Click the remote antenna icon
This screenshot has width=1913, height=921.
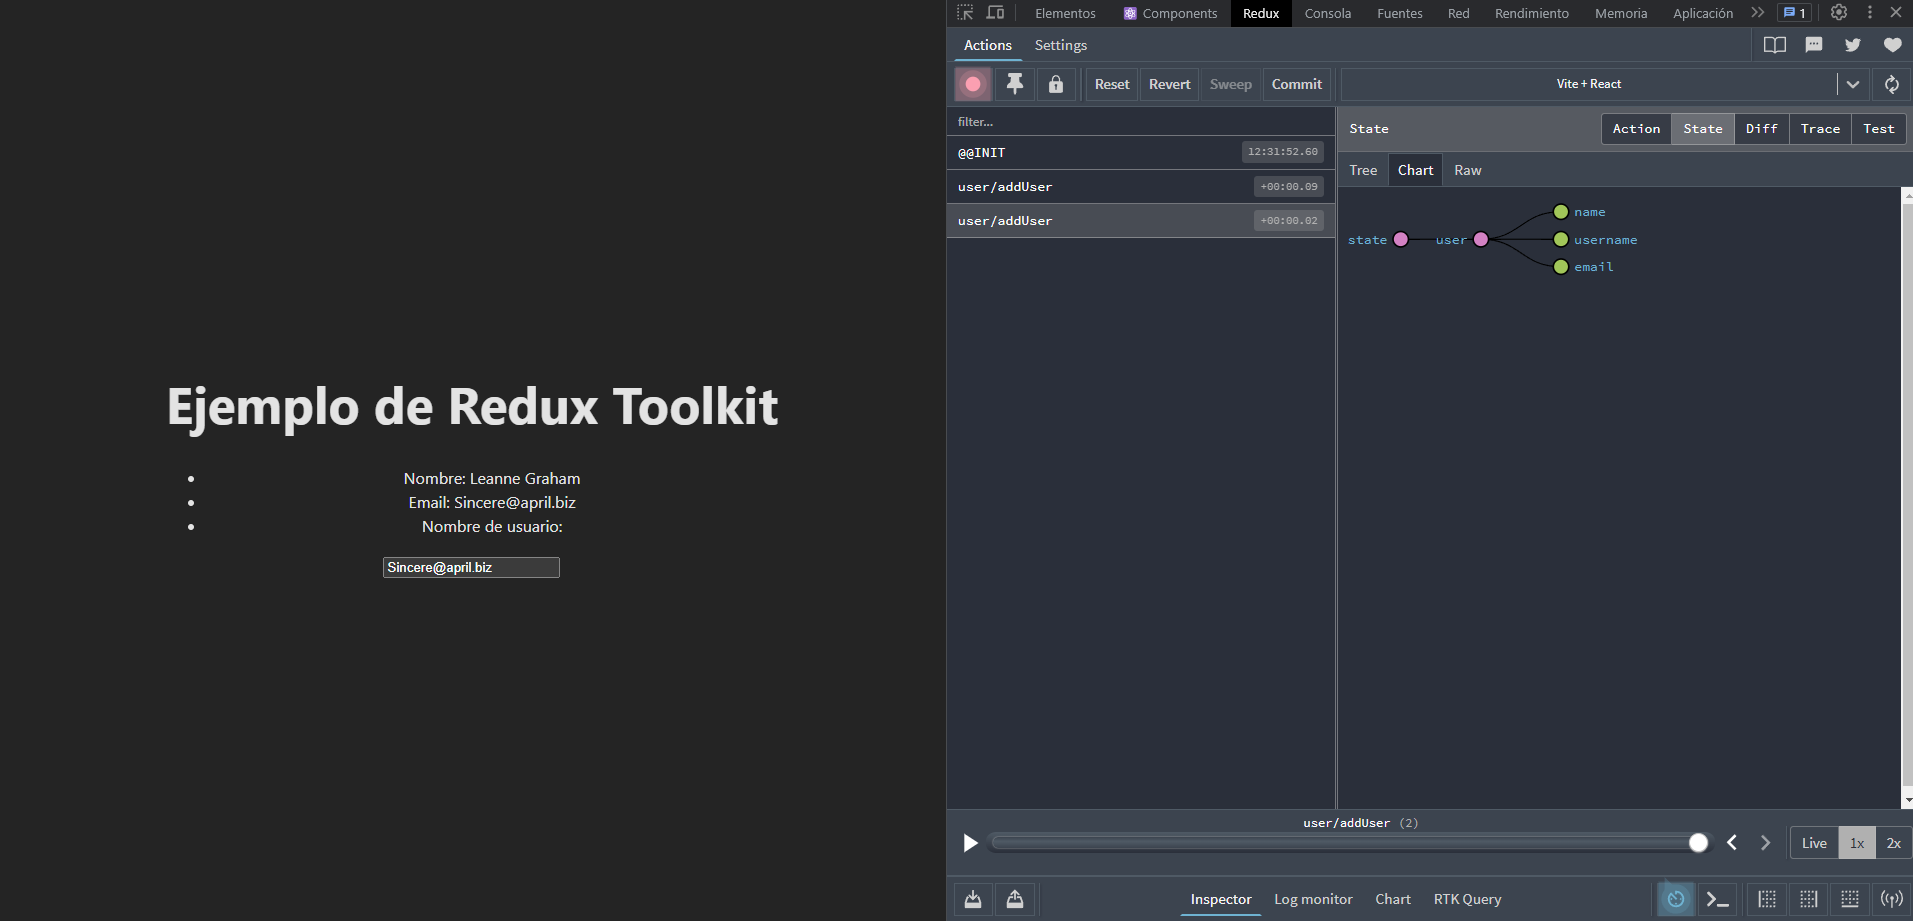pos(1891,899)
